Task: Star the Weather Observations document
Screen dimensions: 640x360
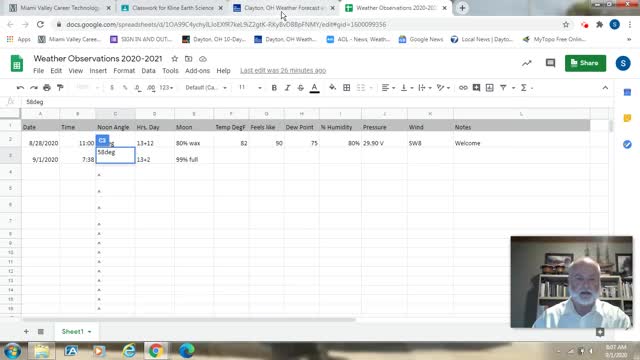Action: (175, 59)
